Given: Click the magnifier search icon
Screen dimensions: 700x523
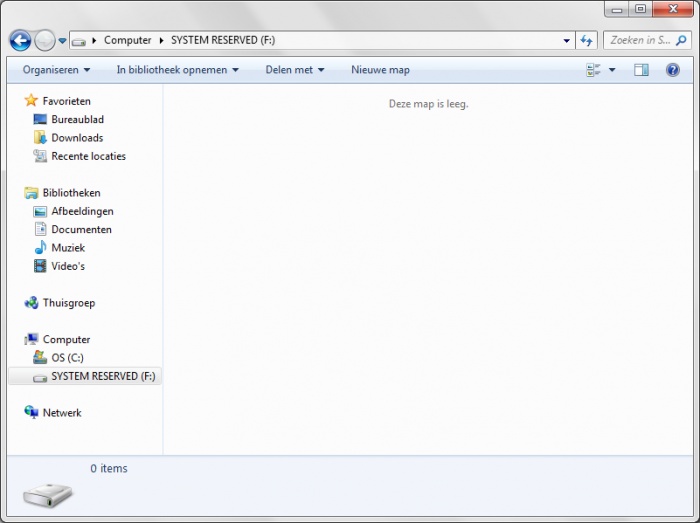Looking at the screenshot, I should (x=681, y=41).
